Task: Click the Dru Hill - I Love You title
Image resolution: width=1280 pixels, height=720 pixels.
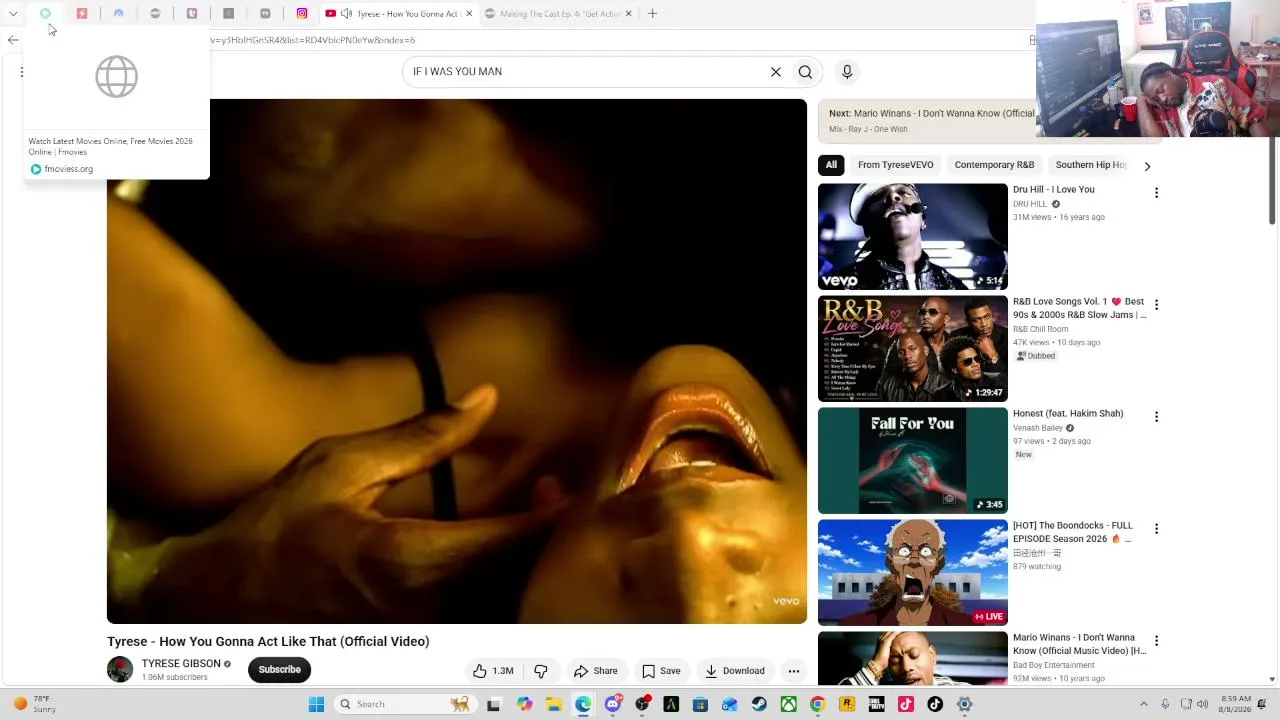Action: coord(1054,190)
